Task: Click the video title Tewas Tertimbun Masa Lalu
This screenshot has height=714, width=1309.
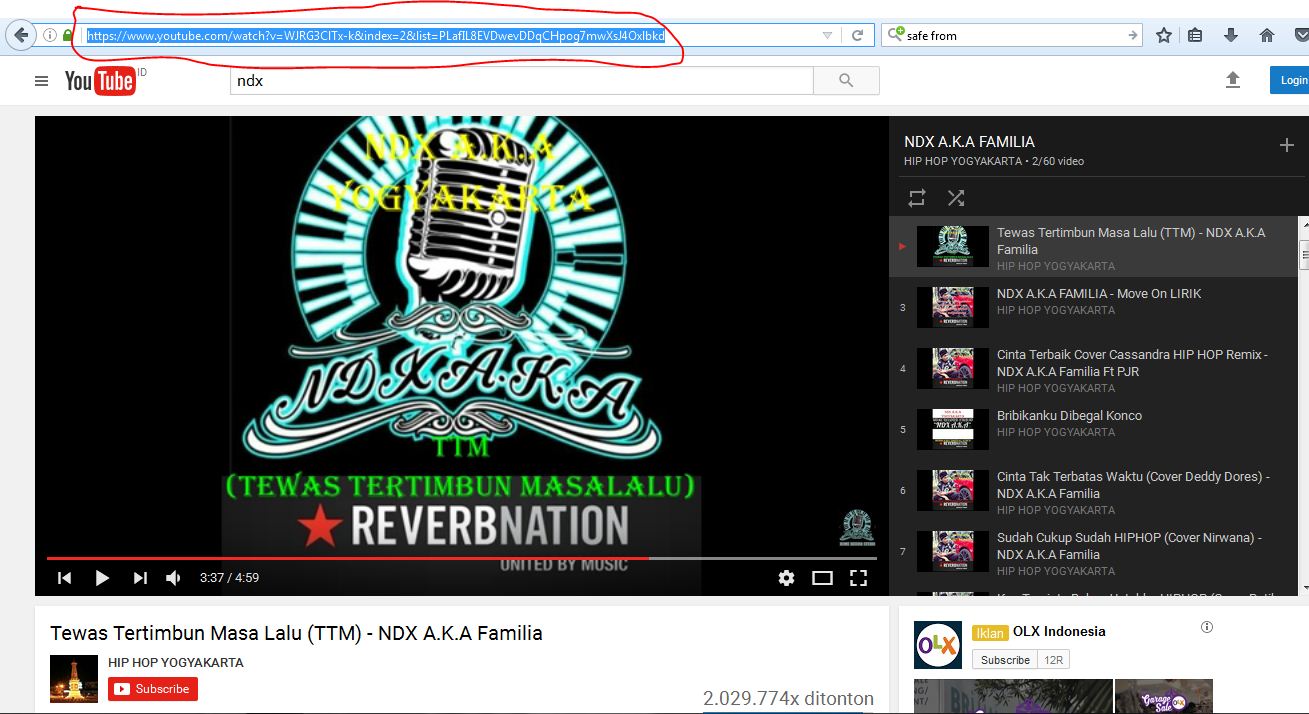Action: [x=296, y=633]
